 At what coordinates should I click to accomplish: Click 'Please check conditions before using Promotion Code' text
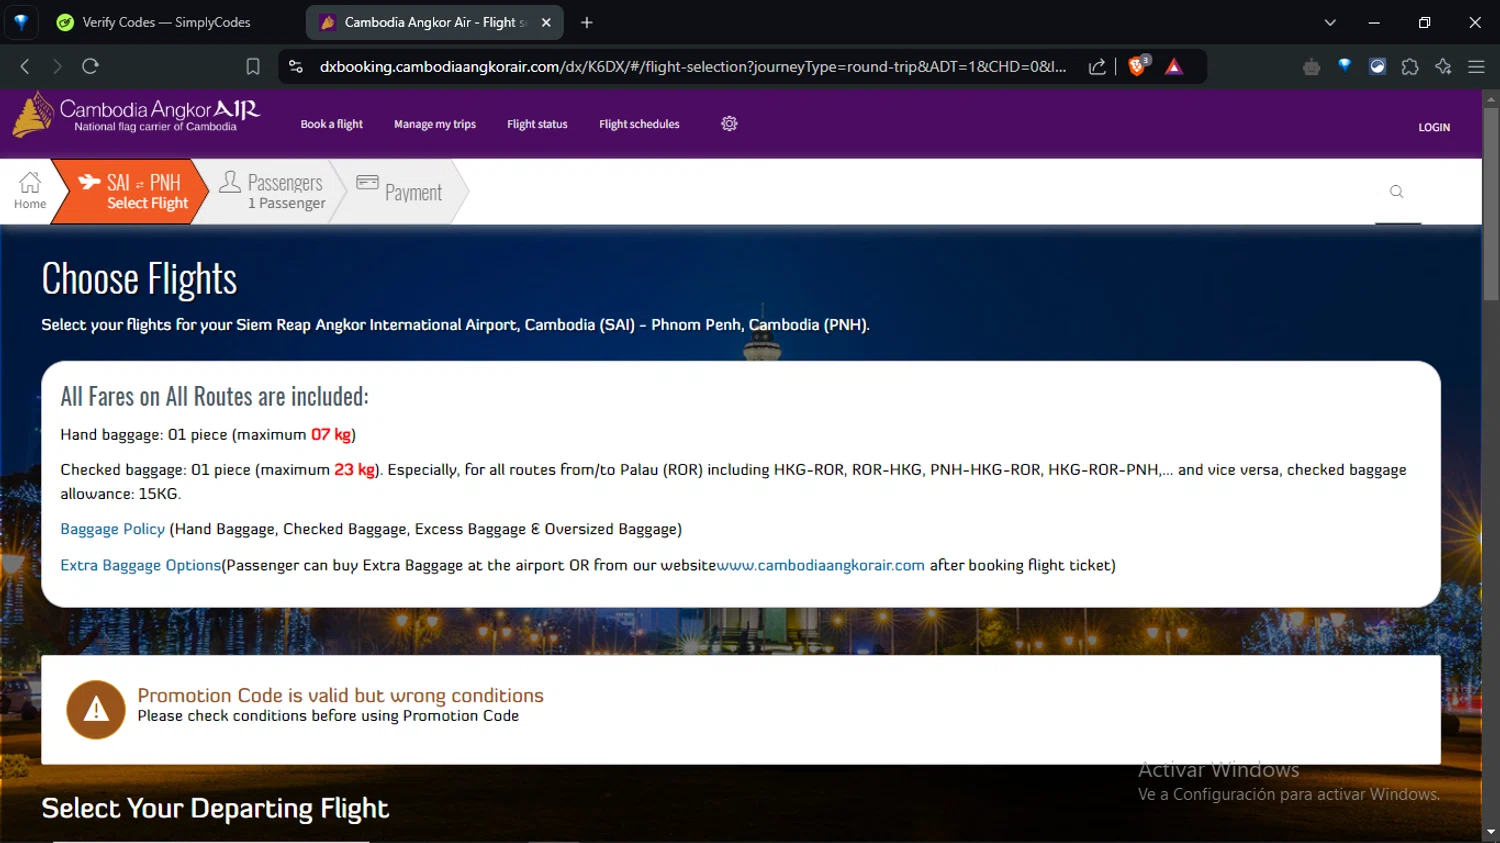(x=328, y=716)
